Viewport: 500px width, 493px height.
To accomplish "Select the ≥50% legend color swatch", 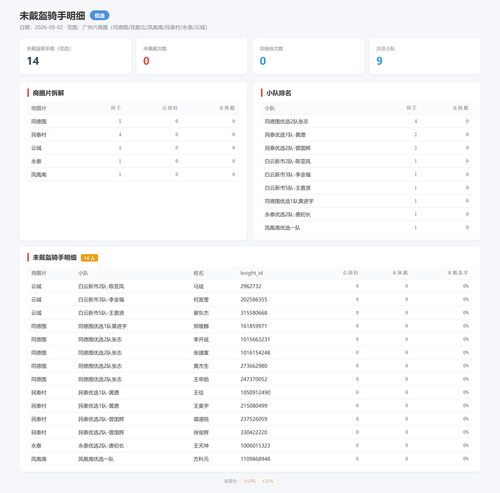I will coord(249,481).
